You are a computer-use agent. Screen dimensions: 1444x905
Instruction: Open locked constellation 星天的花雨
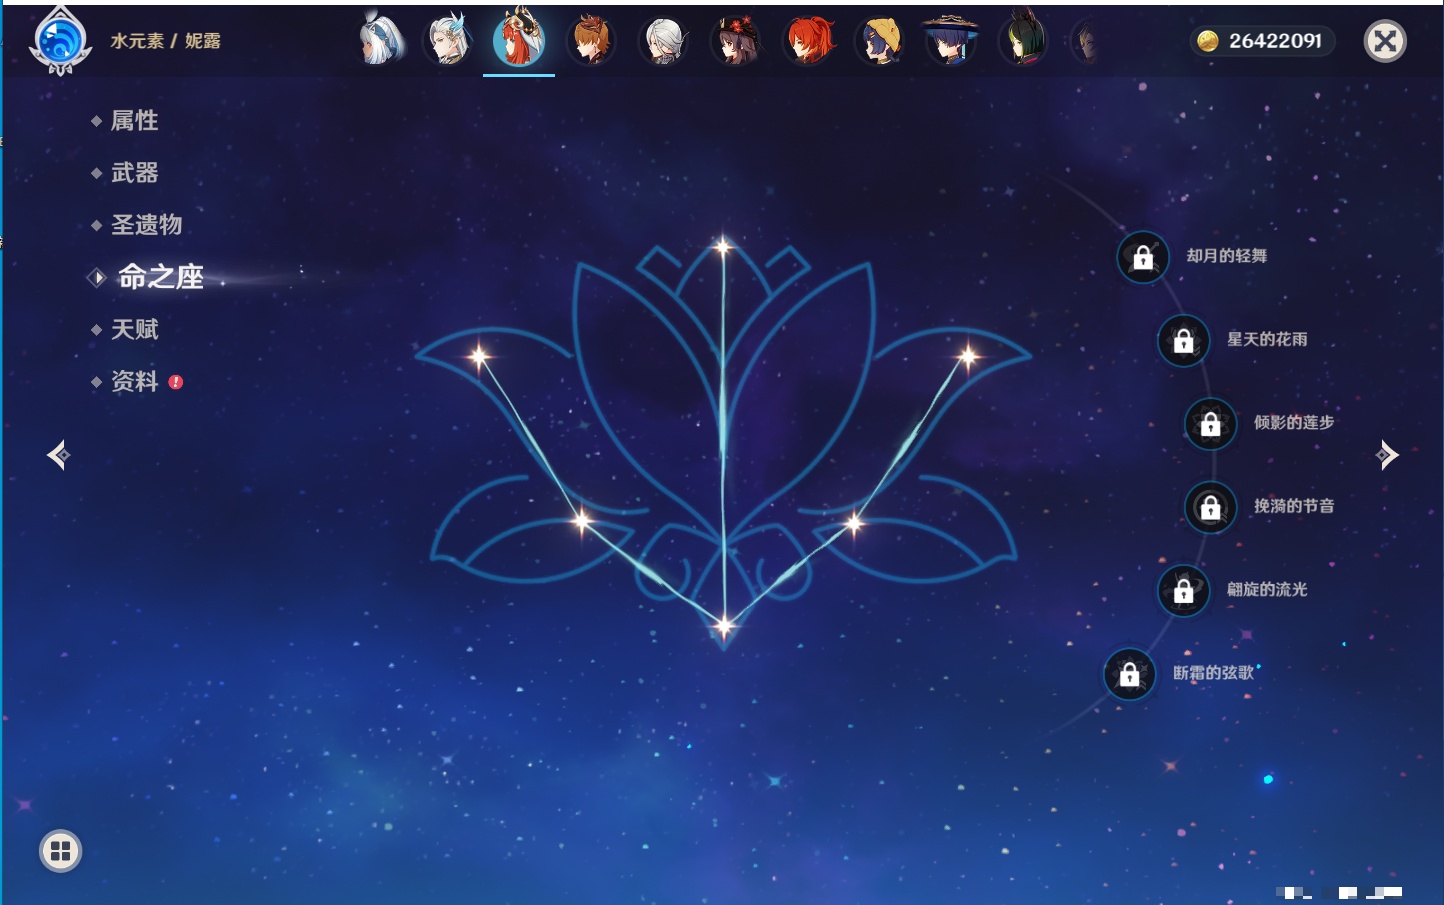[x=1183, y=340]
